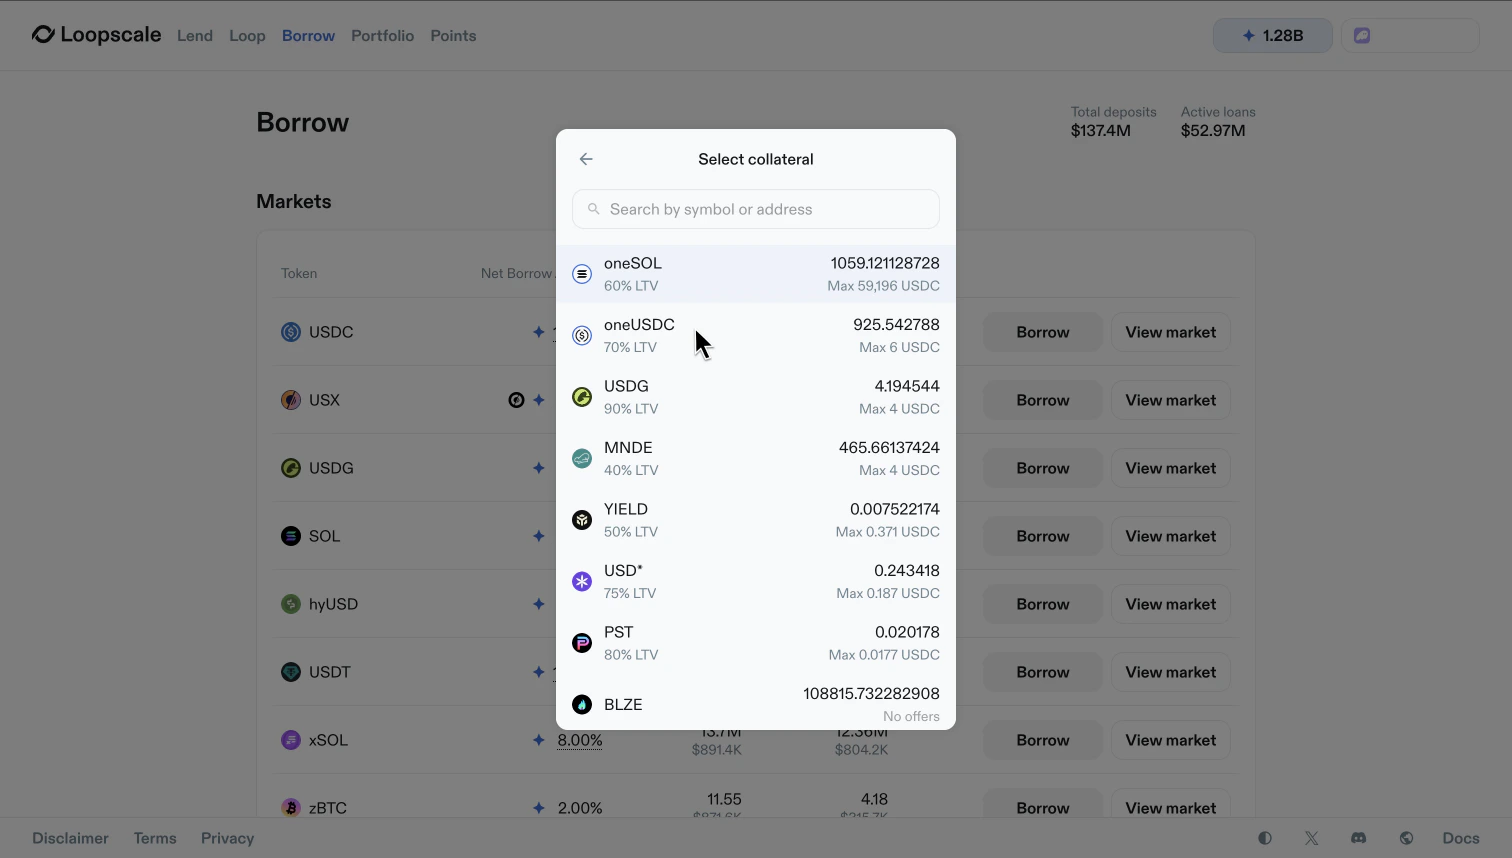1512x858 pixels.
Task: Click the Token column header
Action: [299, 273]
